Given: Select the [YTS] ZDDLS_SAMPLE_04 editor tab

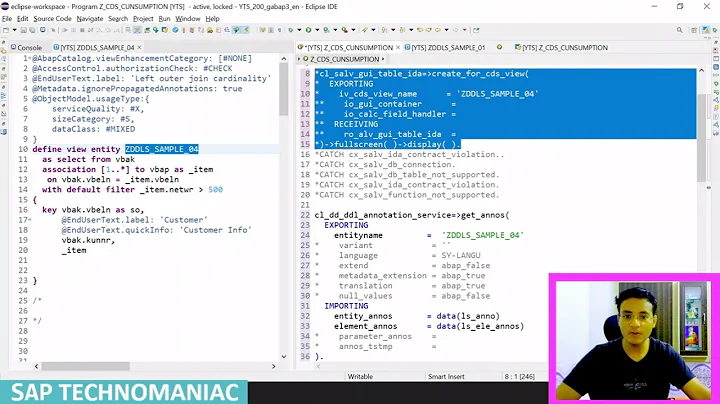Looking at the screenshot, I should point(94,47).
